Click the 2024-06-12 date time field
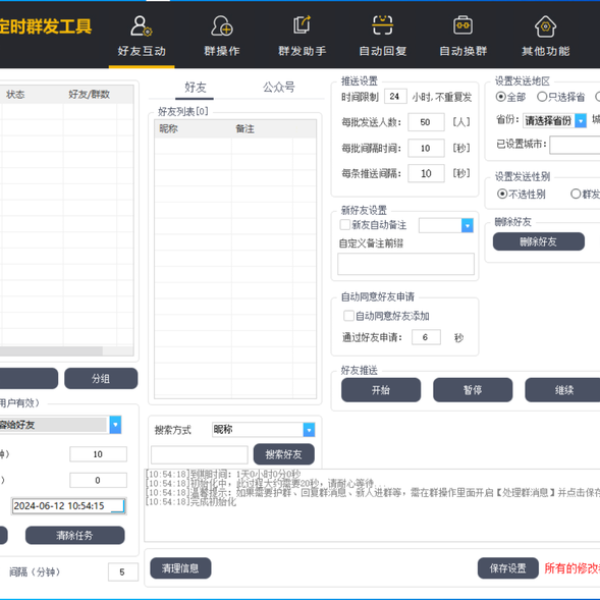 [x=70, y=506]
